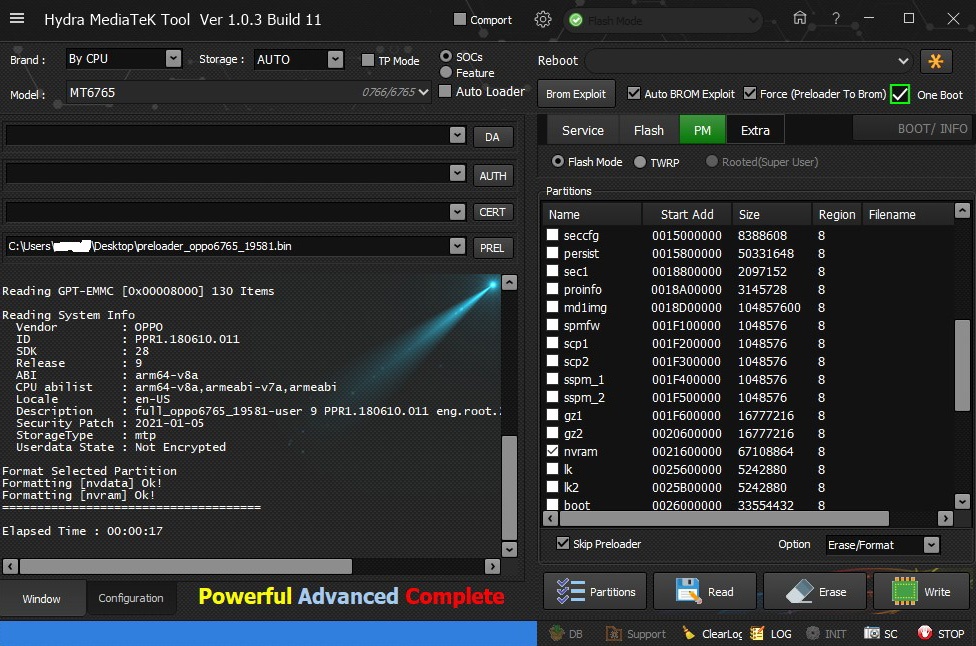Open LOG in status bar

click(x=771, y=634)
